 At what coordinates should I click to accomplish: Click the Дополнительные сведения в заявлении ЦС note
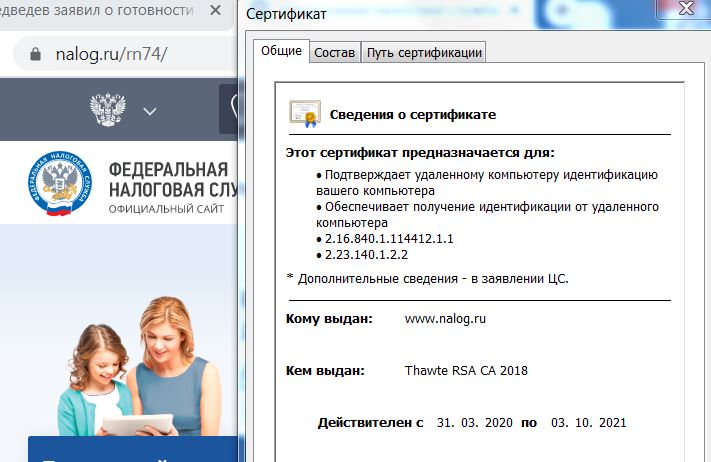click(x=428, y=278)
